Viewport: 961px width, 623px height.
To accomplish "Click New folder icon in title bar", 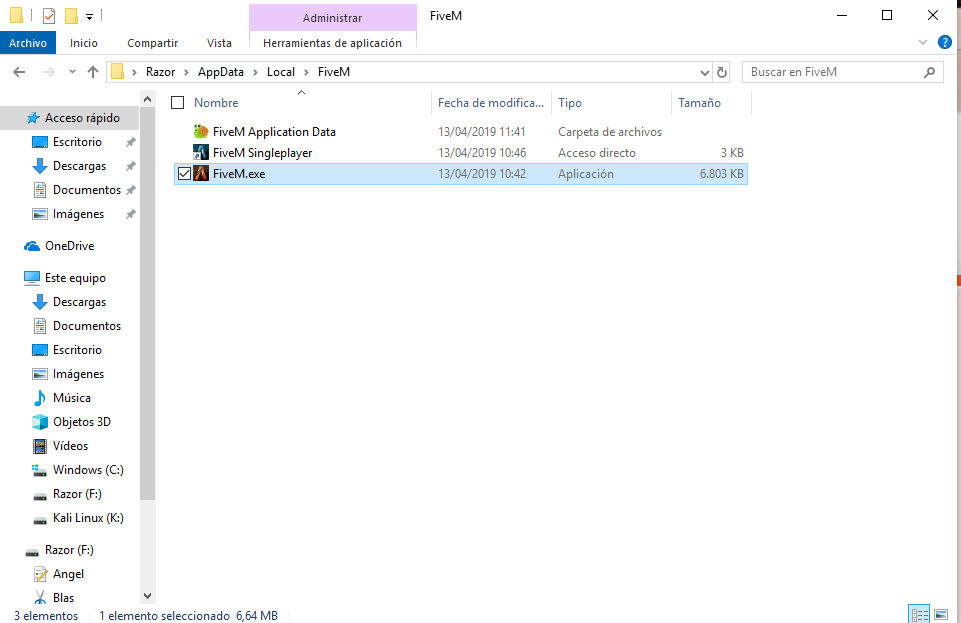I will pyautogui.click(x=71, y=15).
